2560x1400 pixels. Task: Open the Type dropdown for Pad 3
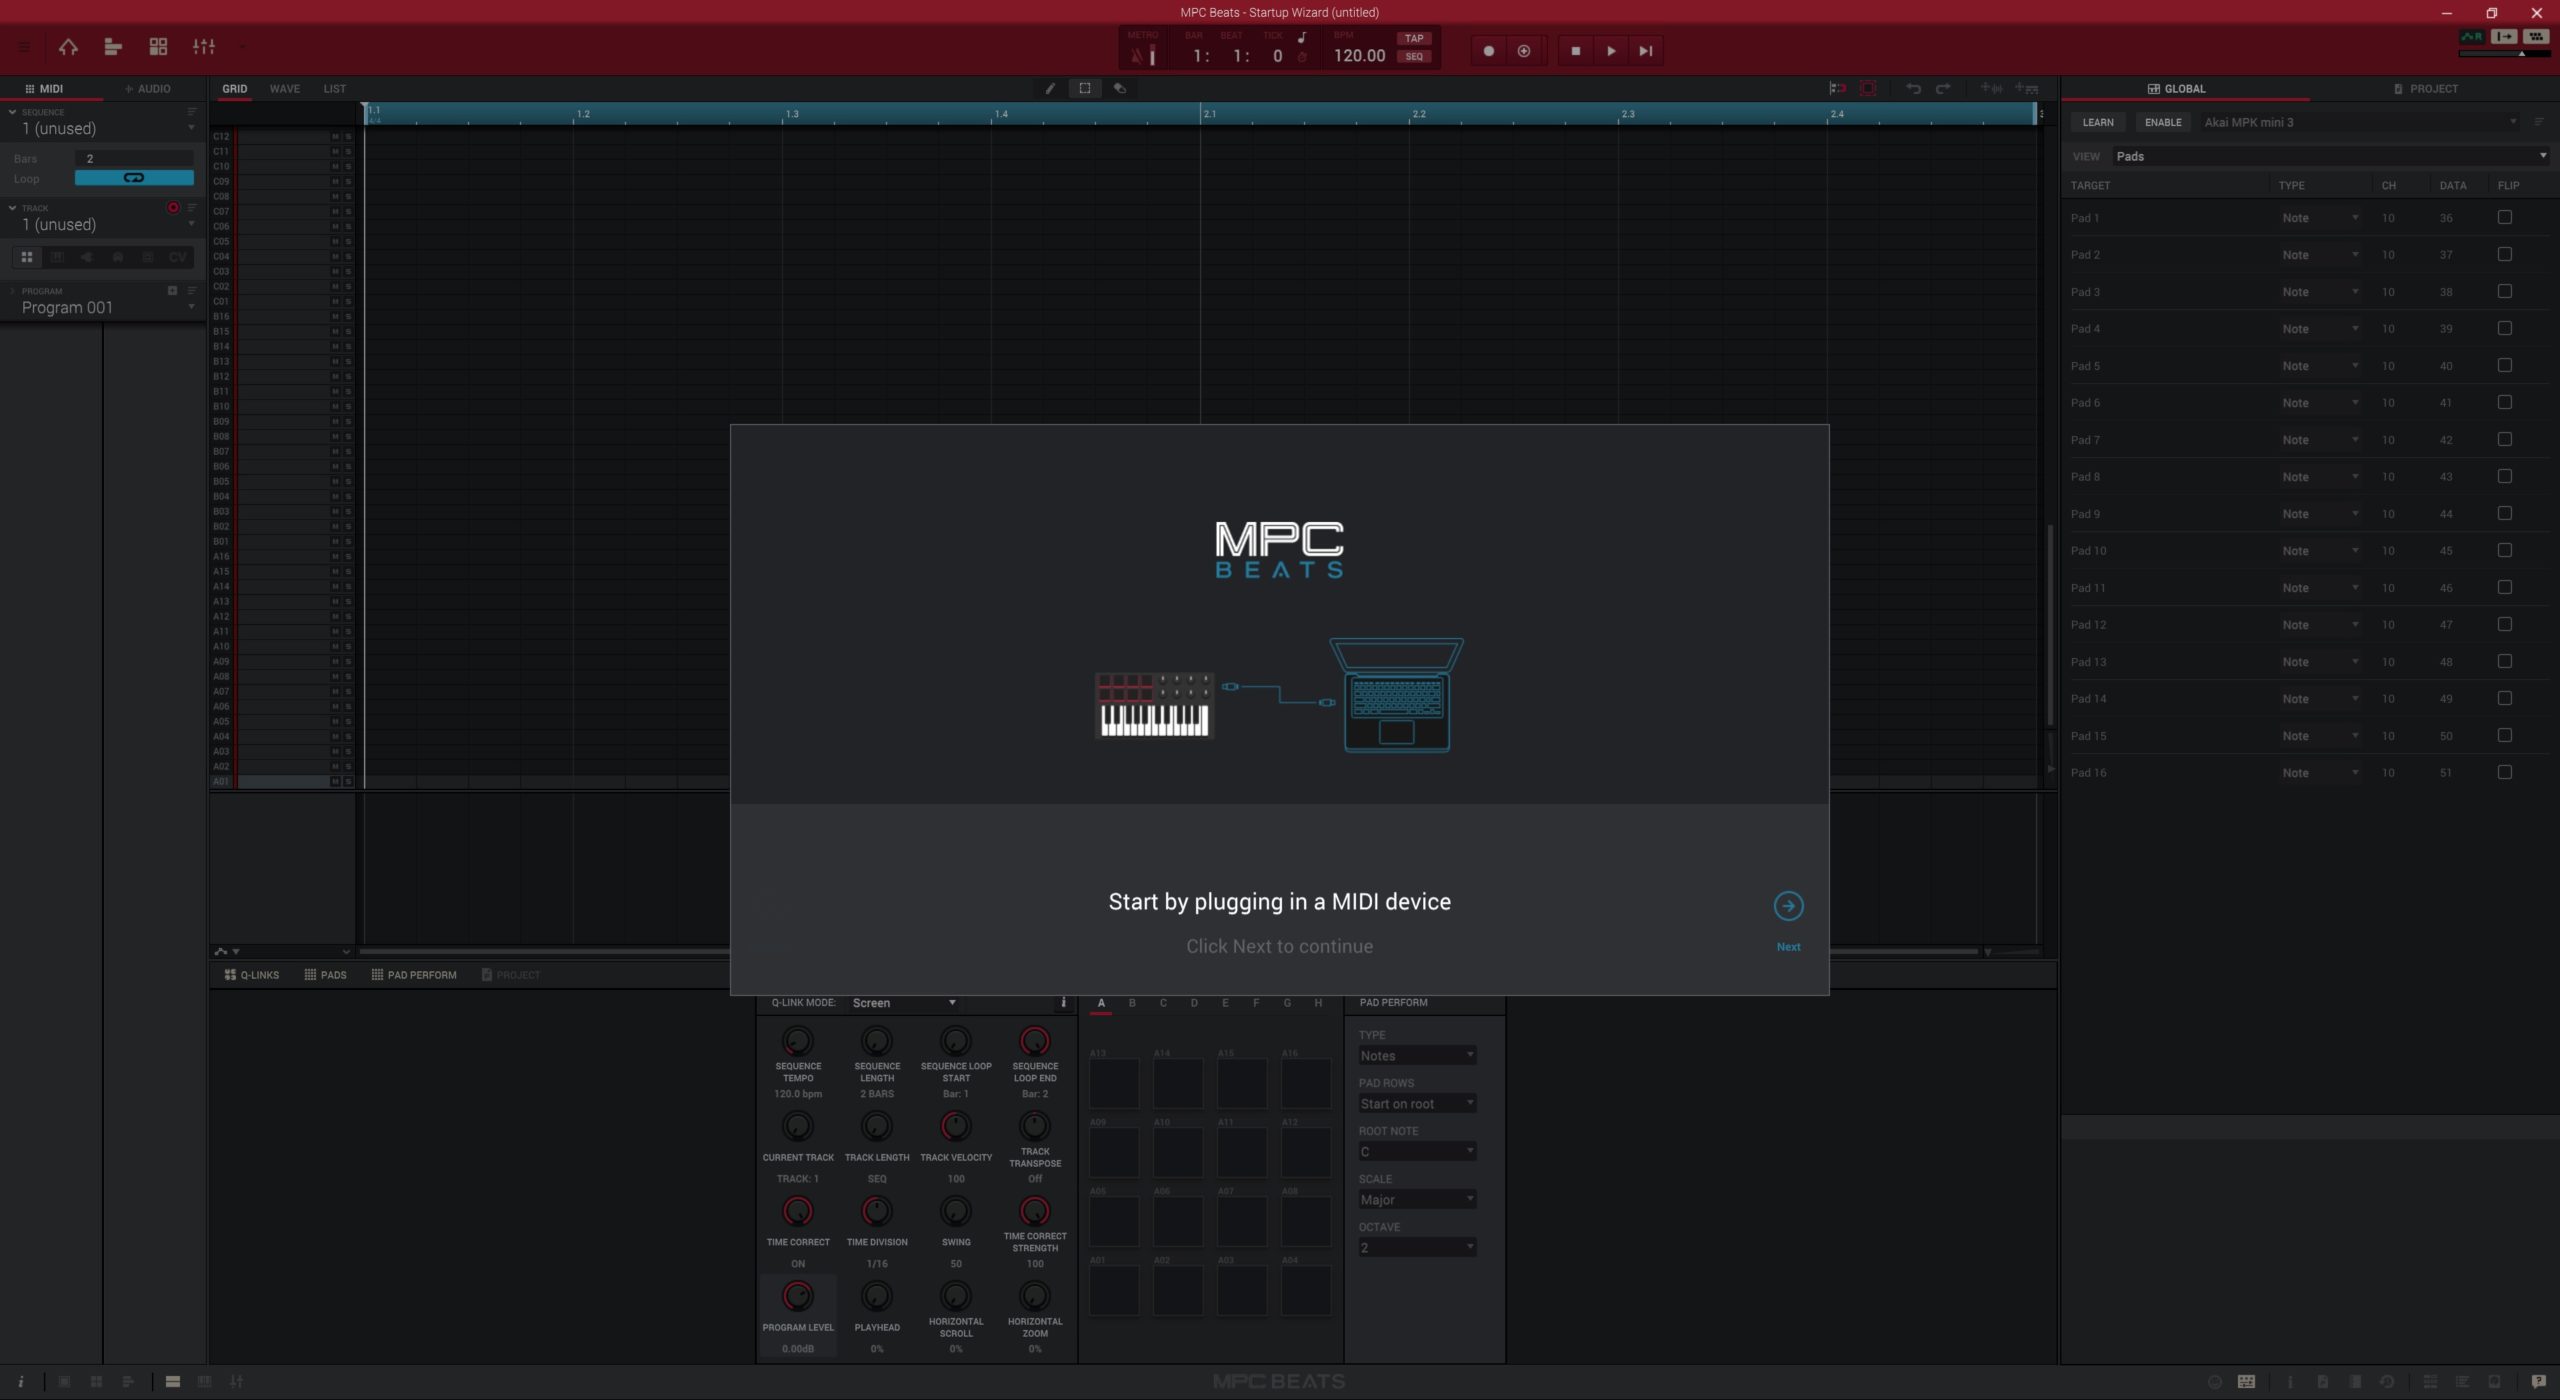pyautogui.click(x=2319, y=292)
